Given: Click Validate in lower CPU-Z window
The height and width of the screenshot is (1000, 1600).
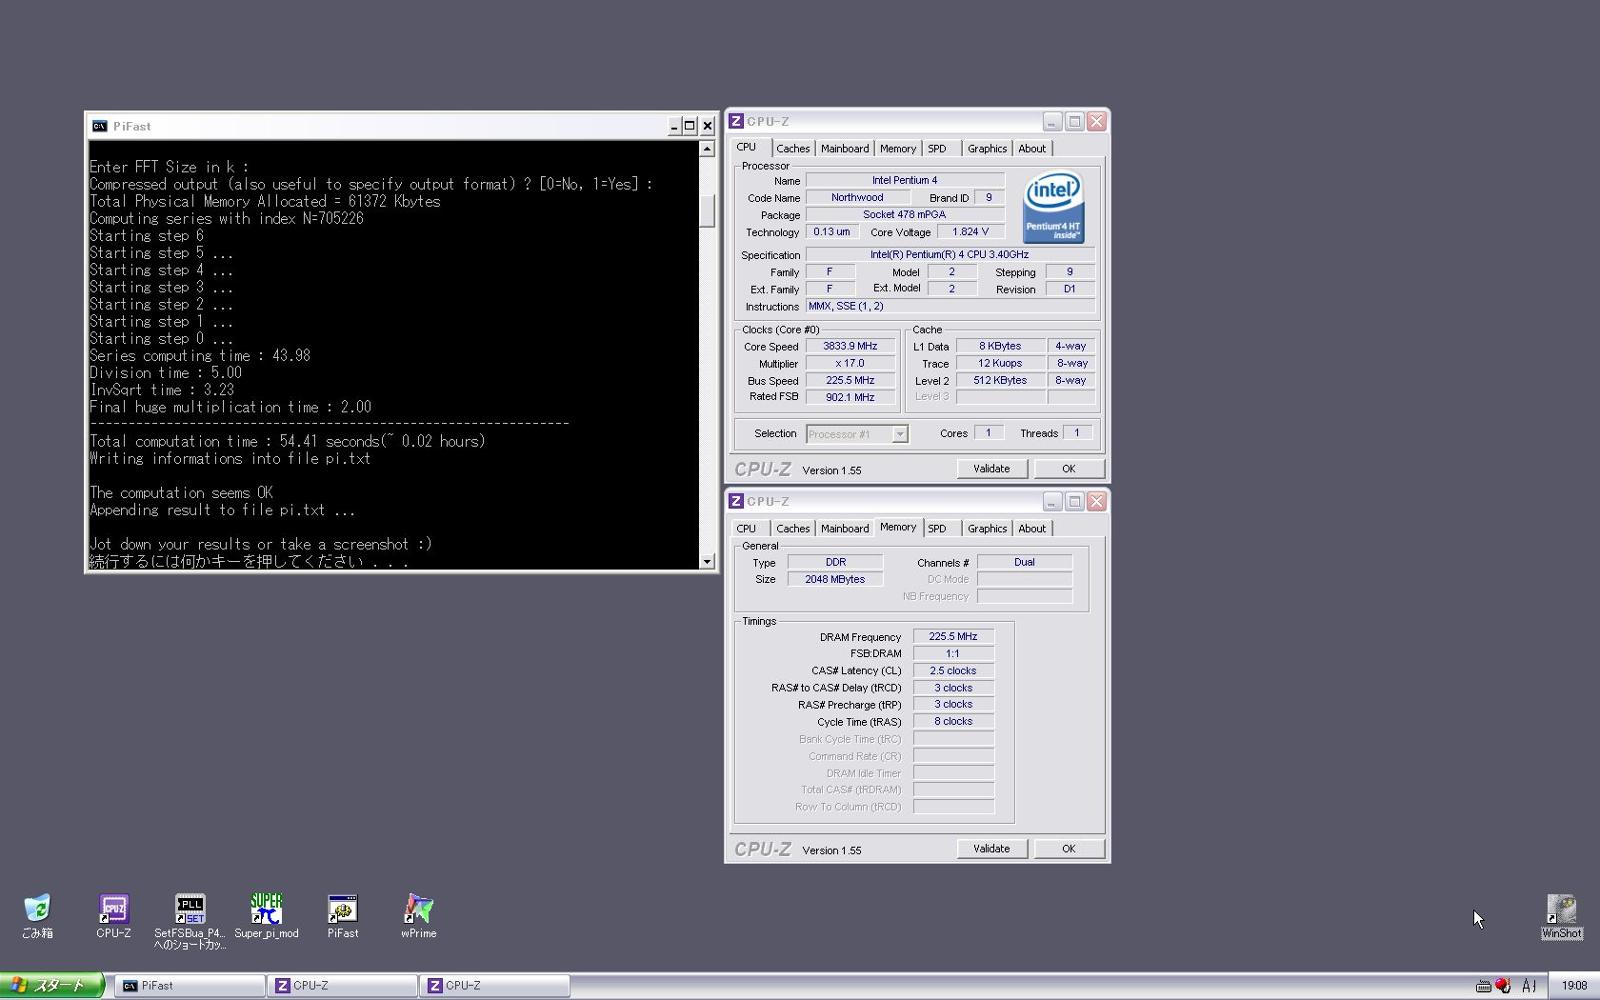Looking at the screenshot, I should tap(991, 848).
